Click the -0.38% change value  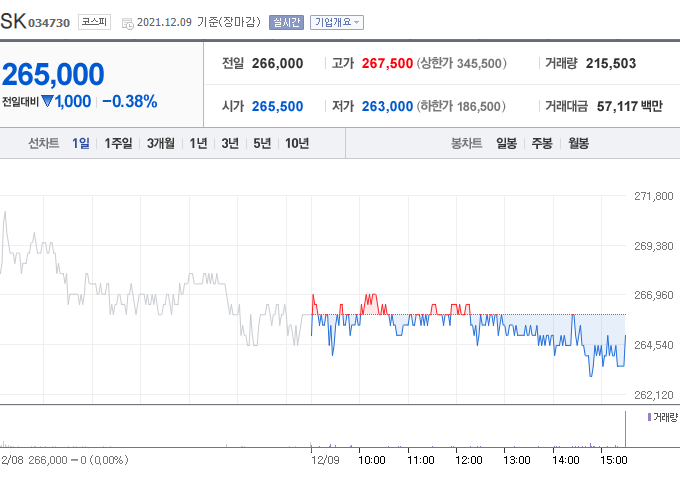130,101
